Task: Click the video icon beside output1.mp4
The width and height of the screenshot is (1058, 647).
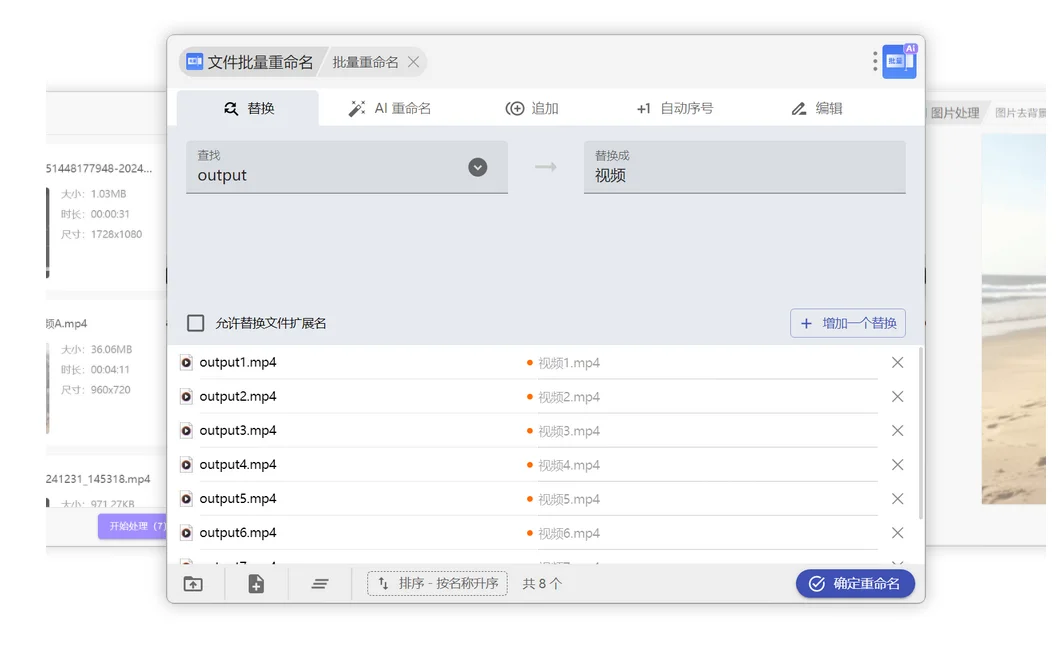Action: (185, 362)
